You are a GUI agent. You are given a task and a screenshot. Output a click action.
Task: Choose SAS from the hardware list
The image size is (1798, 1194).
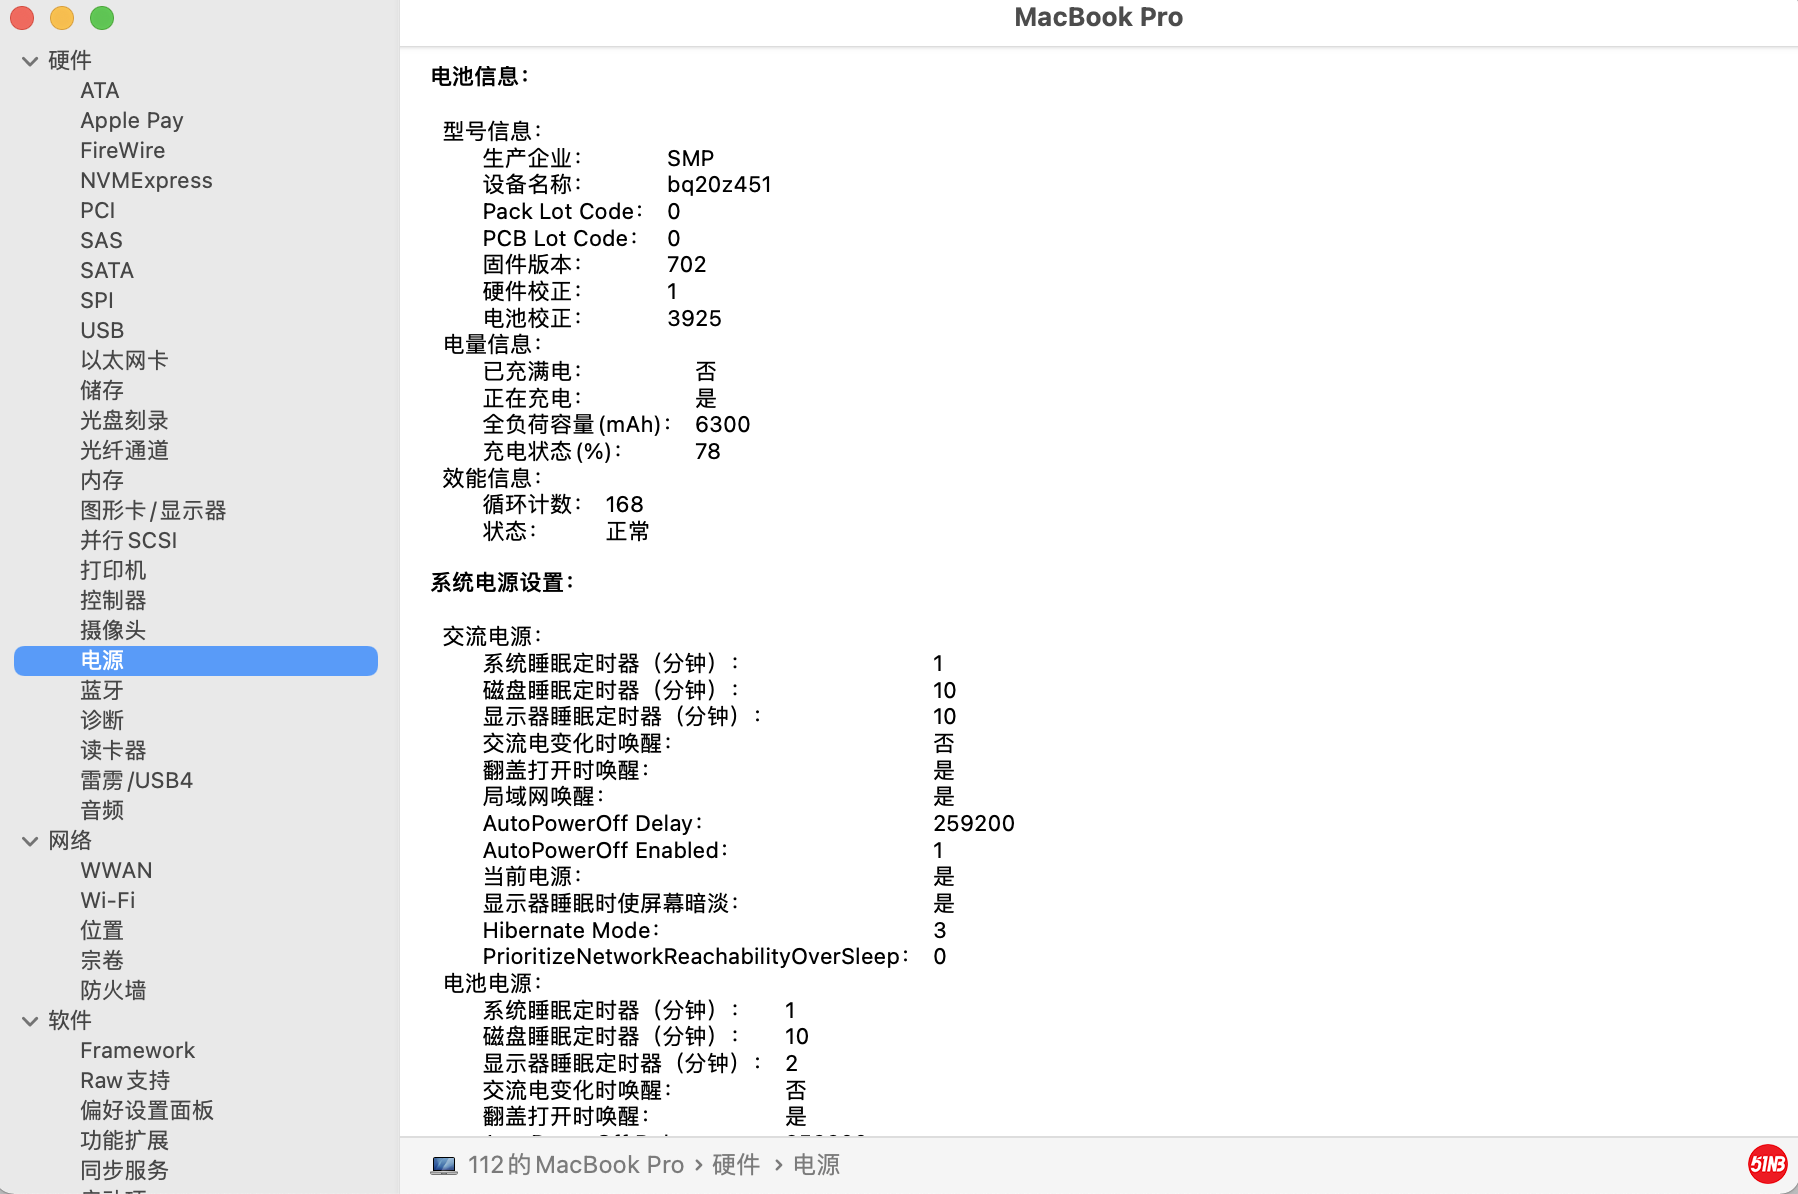101,241
